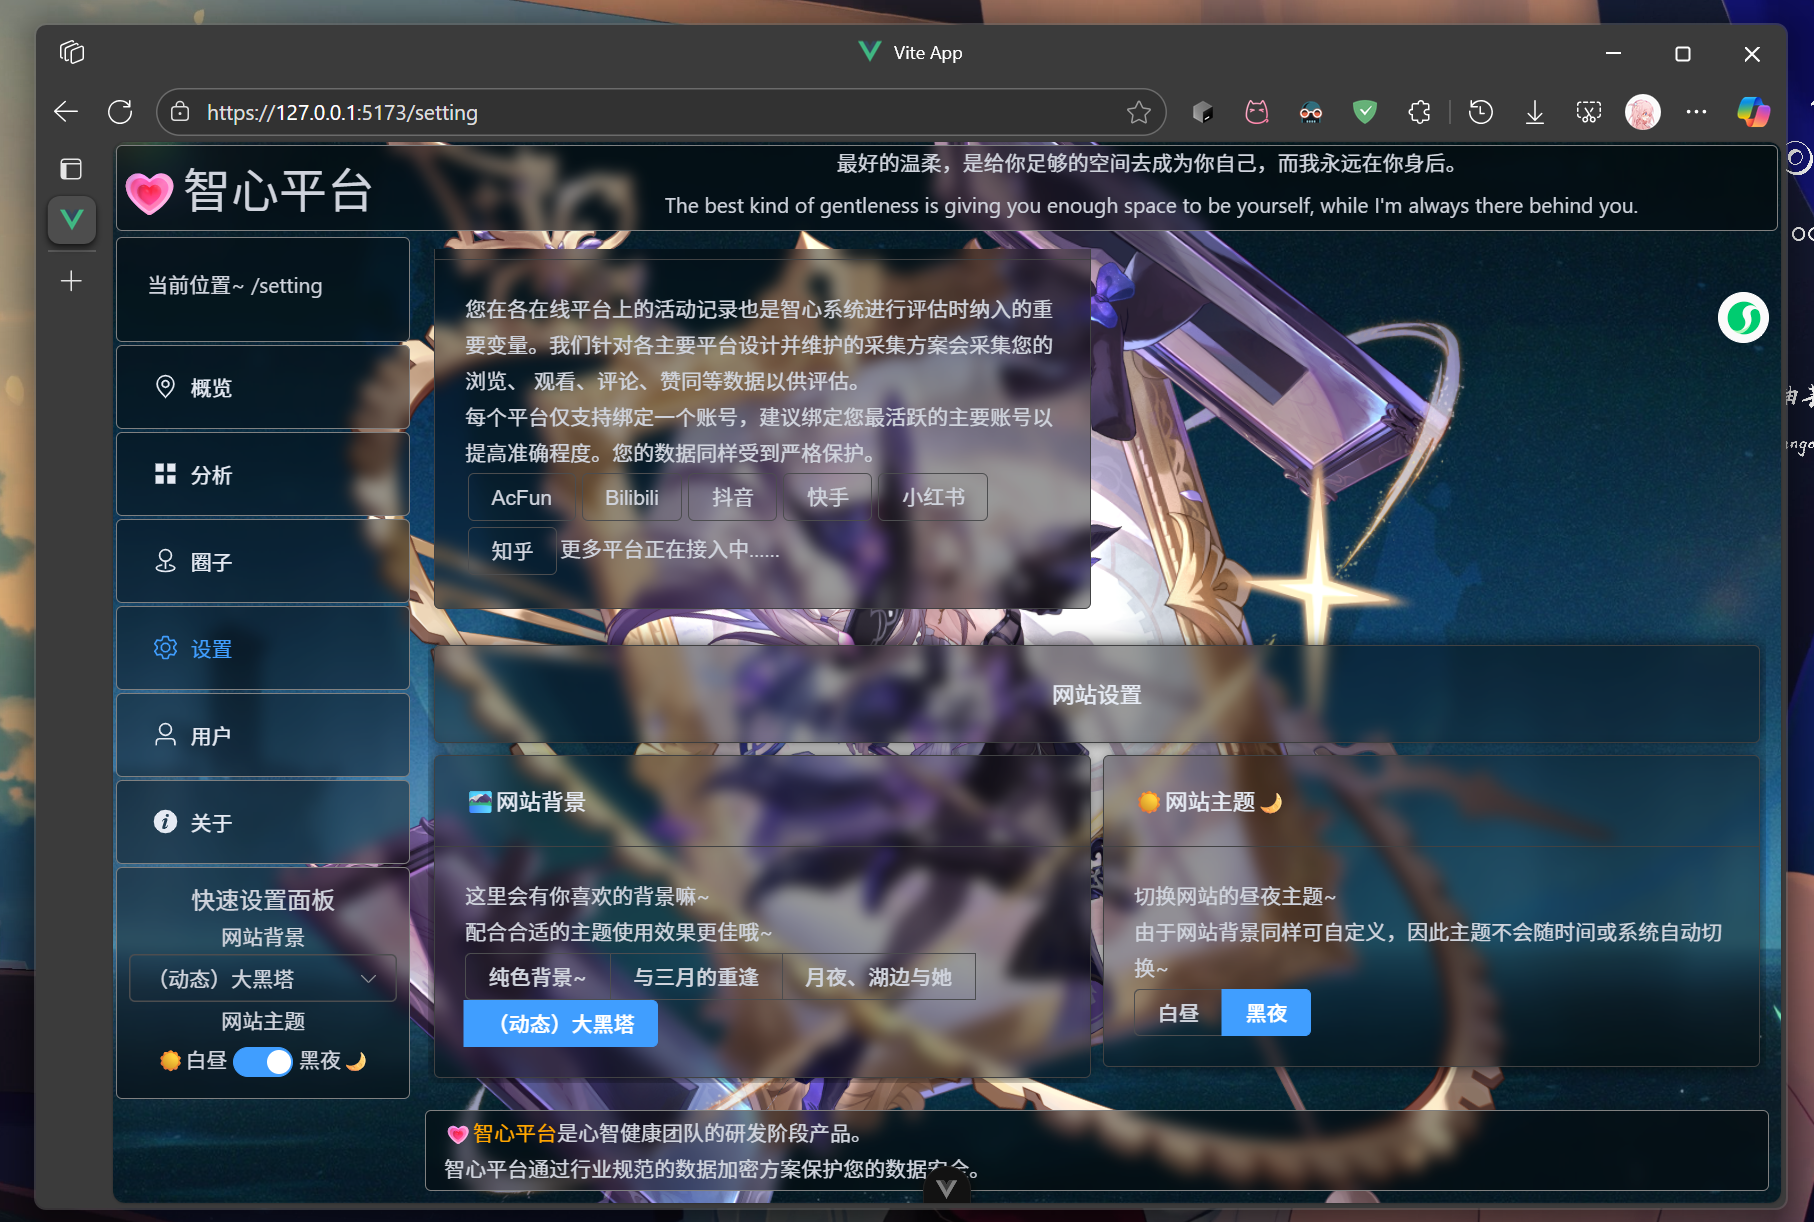The height and width of the screenshot is (1222, 1814).
Task: Click the pink heart logo of 智心平台
Action: tap(150, 192)
